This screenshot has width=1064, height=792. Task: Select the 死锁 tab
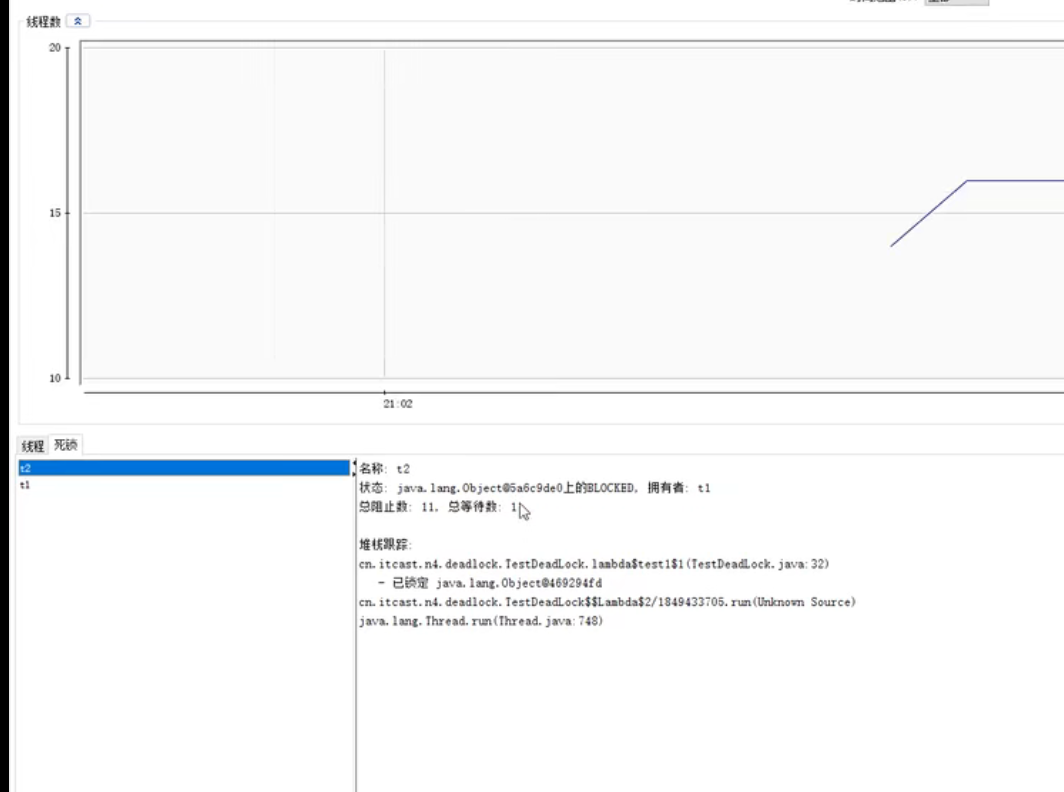[x=66, y=445]
